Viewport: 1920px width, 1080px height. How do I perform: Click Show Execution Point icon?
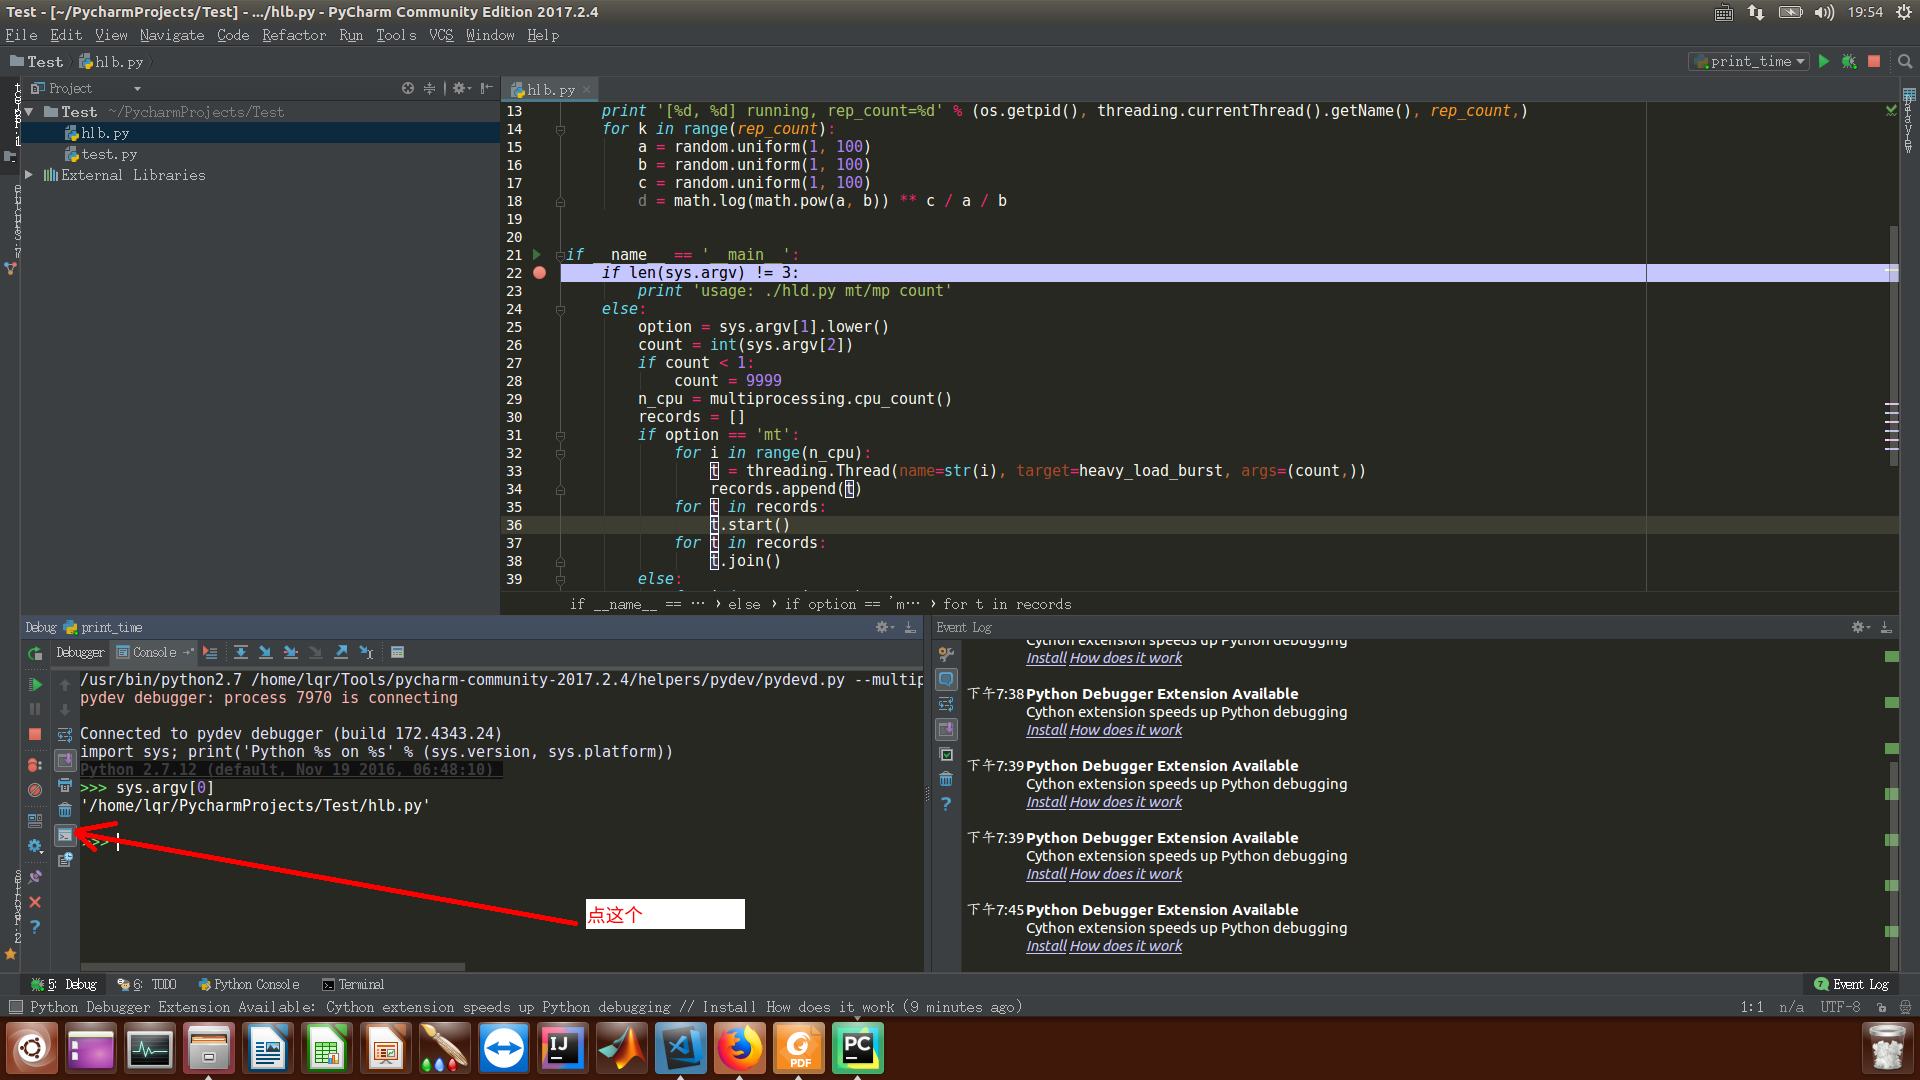click(x=210, y=652)
